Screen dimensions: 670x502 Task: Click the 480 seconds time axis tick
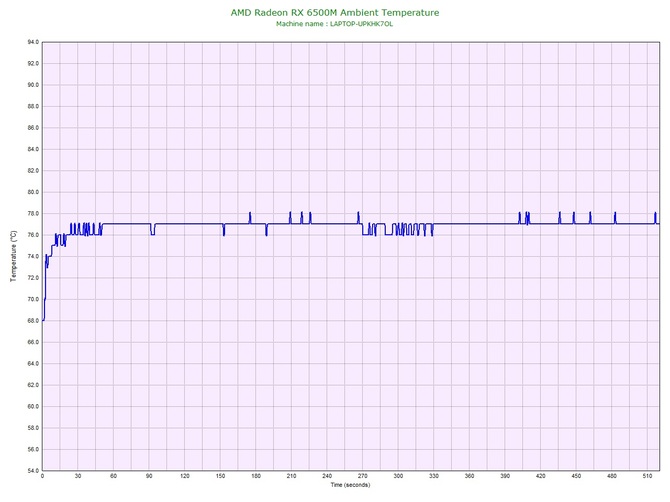612,476
